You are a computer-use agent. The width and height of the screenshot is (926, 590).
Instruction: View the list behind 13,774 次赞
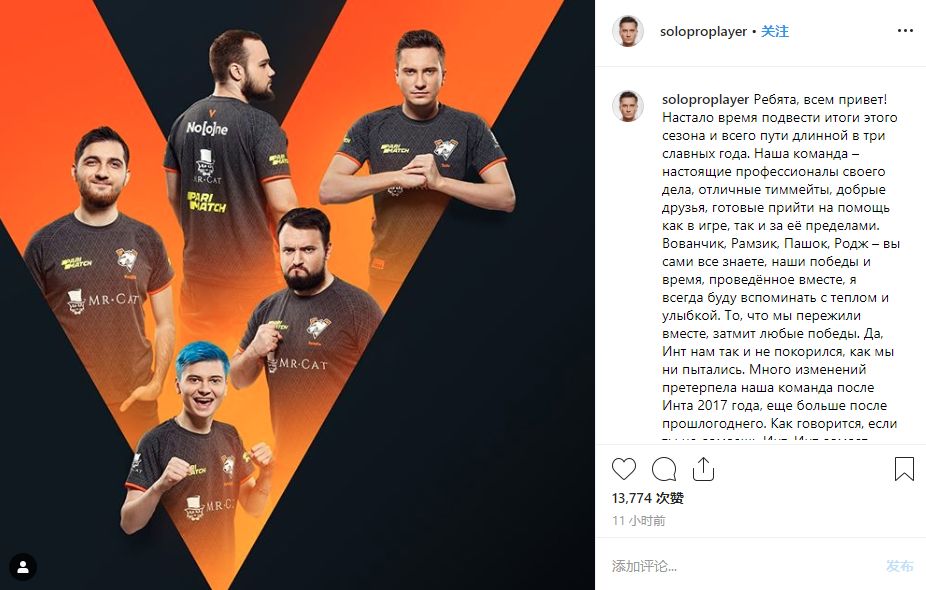point(648,498)
